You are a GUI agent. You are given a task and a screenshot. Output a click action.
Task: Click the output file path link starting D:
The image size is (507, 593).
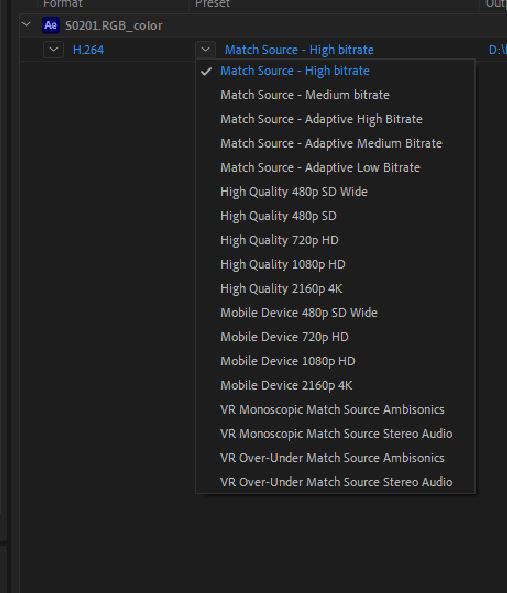click(498, 50)
